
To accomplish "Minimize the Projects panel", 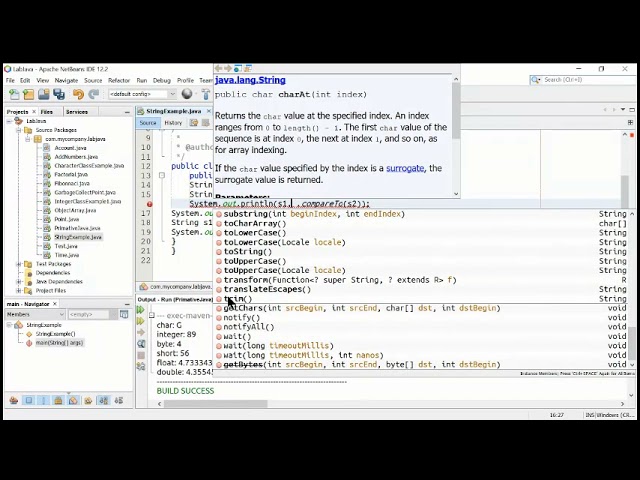I will 127,112.
